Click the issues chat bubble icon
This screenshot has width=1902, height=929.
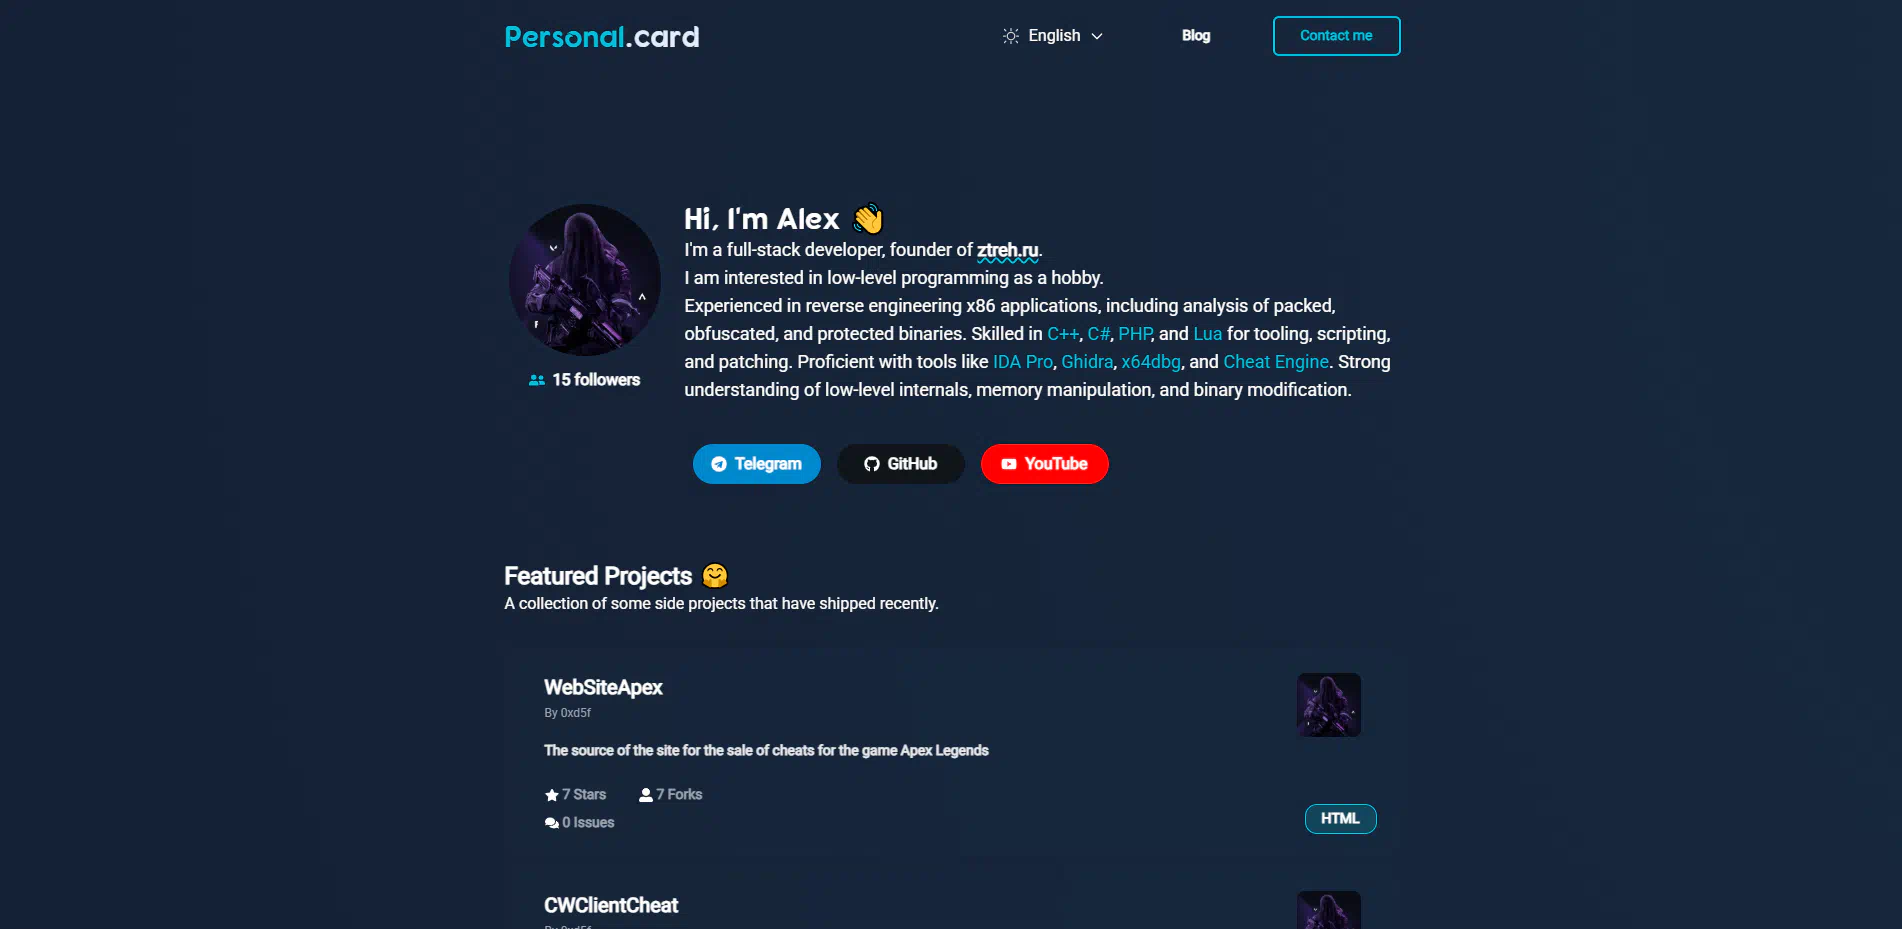coord(551,823)
